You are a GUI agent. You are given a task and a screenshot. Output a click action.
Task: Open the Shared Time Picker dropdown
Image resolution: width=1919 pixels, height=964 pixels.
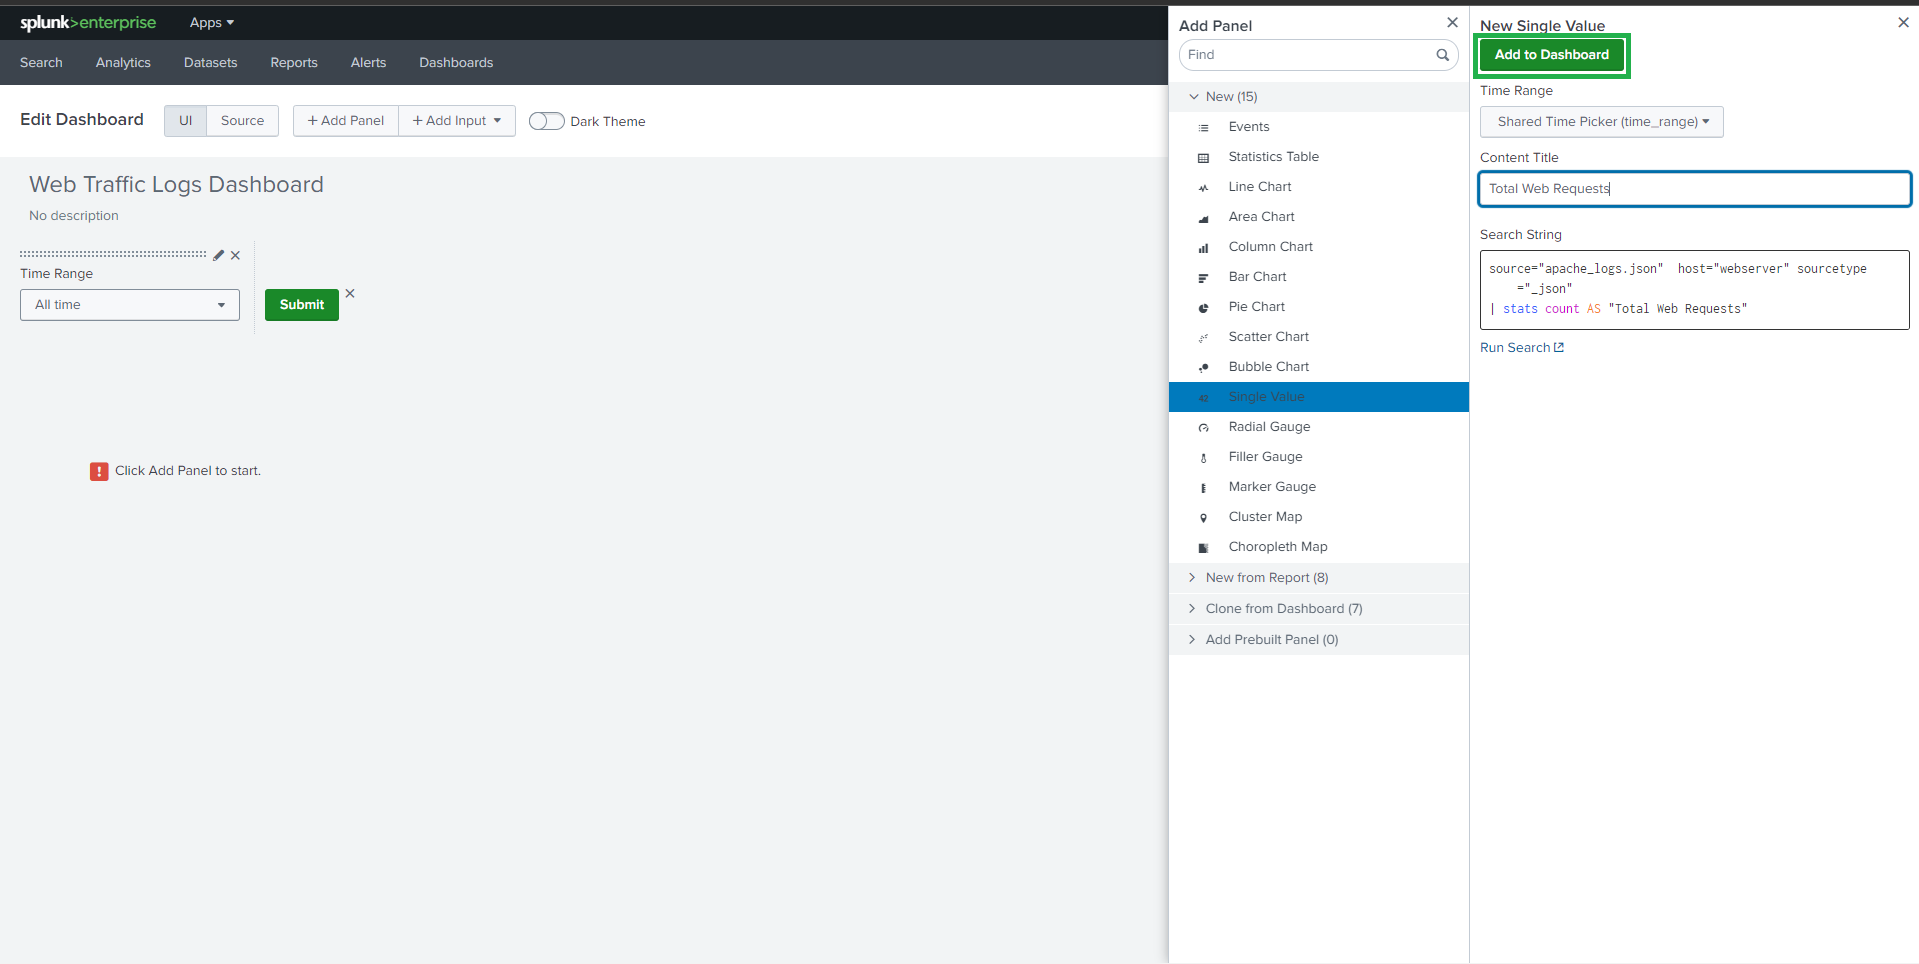tap(1602, 122)
